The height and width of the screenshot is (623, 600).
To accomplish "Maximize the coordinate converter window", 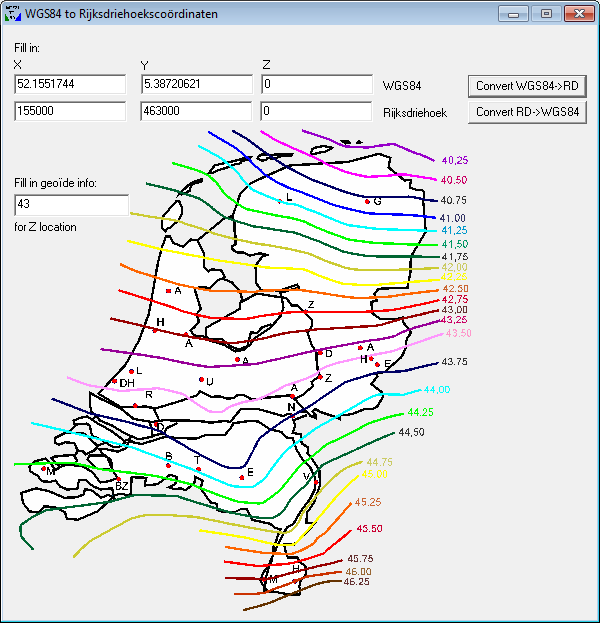I will (545, 14).
